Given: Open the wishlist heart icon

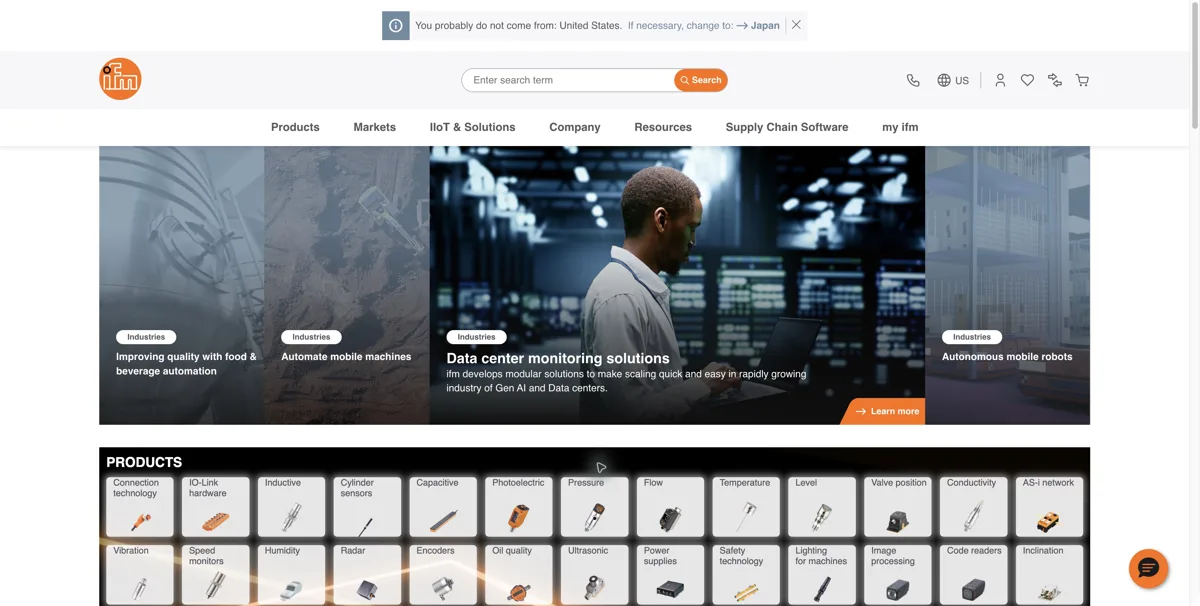Looking at the screenshot, I should (x=1027, y=80).
